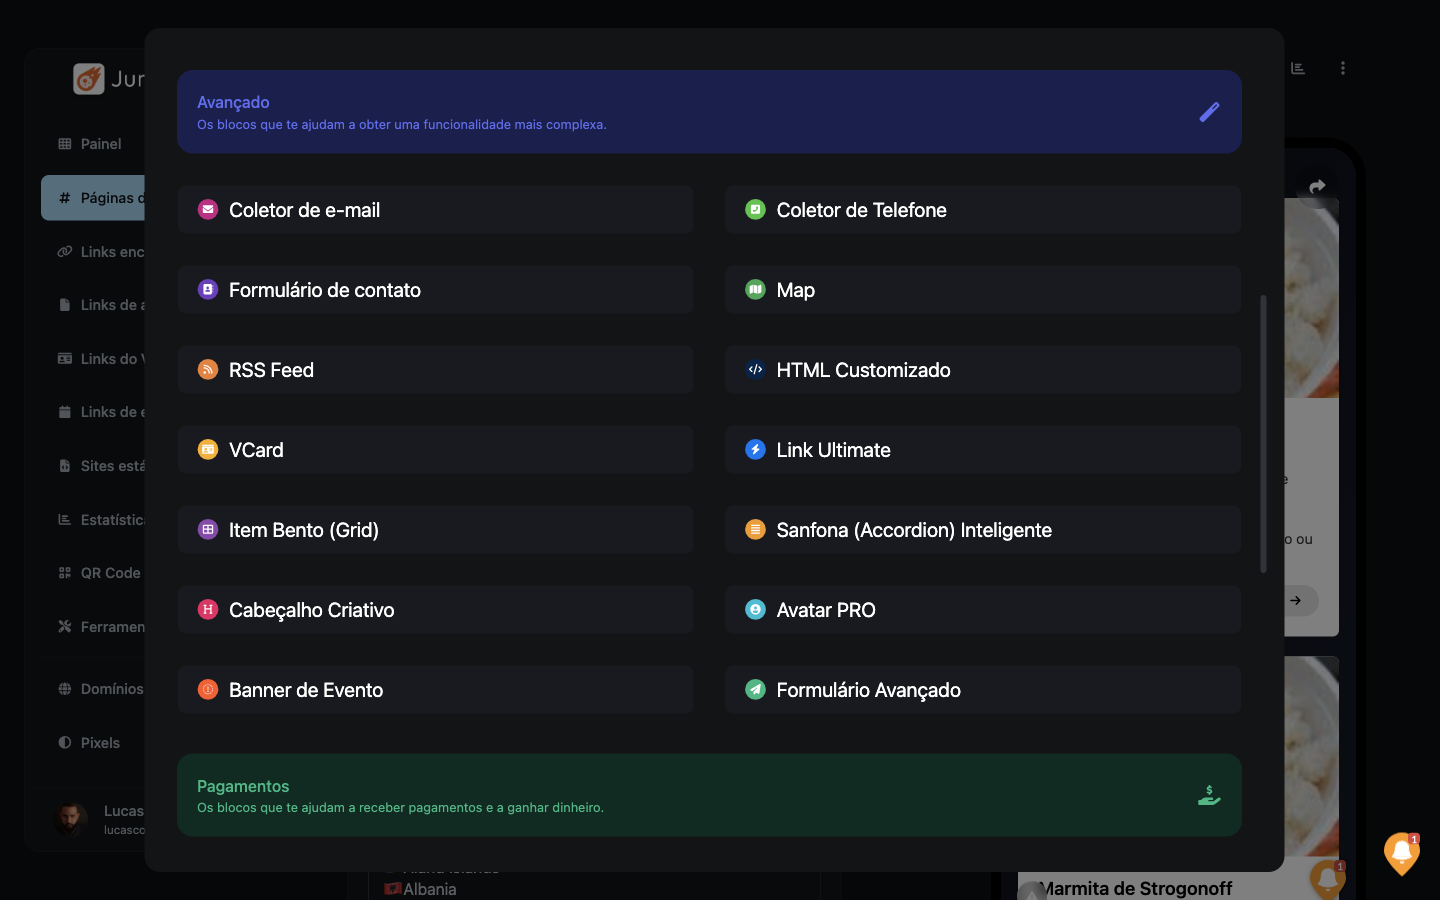The image size is (1440, 900).
Task: Click the arrow button in preview card
Action: [x=1296, y=601]
